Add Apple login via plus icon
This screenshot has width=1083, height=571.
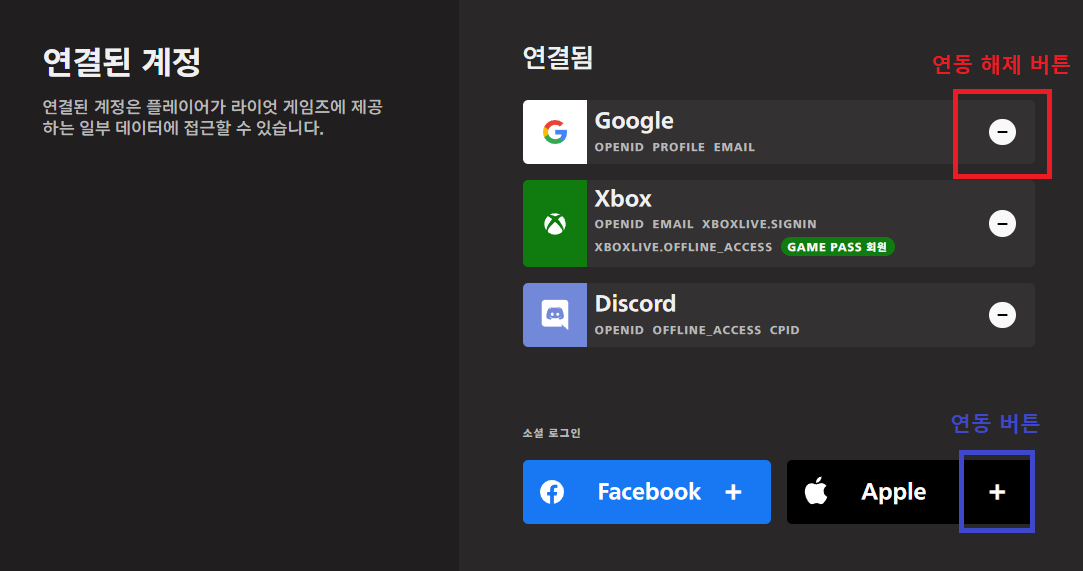pos(997,492)
